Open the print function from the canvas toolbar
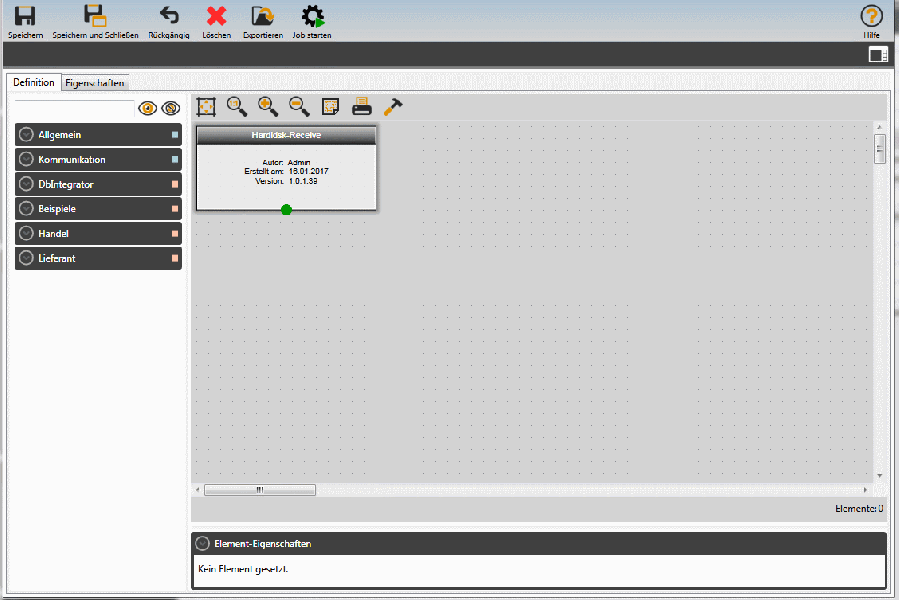The height and width of the screenshot is (600, 899). point(359,107)
